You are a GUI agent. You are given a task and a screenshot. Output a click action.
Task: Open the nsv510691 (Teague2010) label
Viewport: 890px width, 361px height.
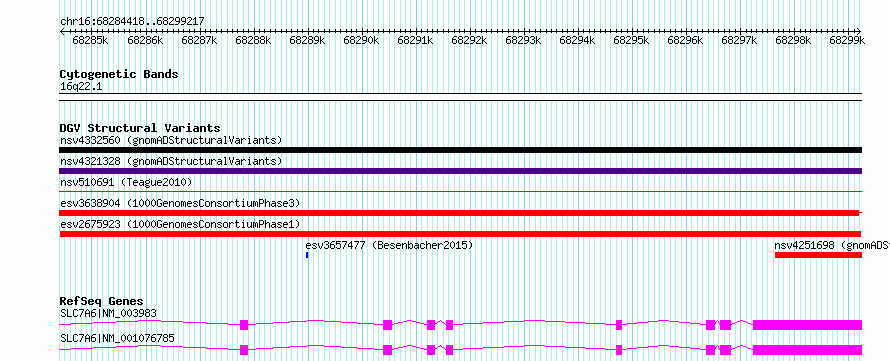[126, 182]
